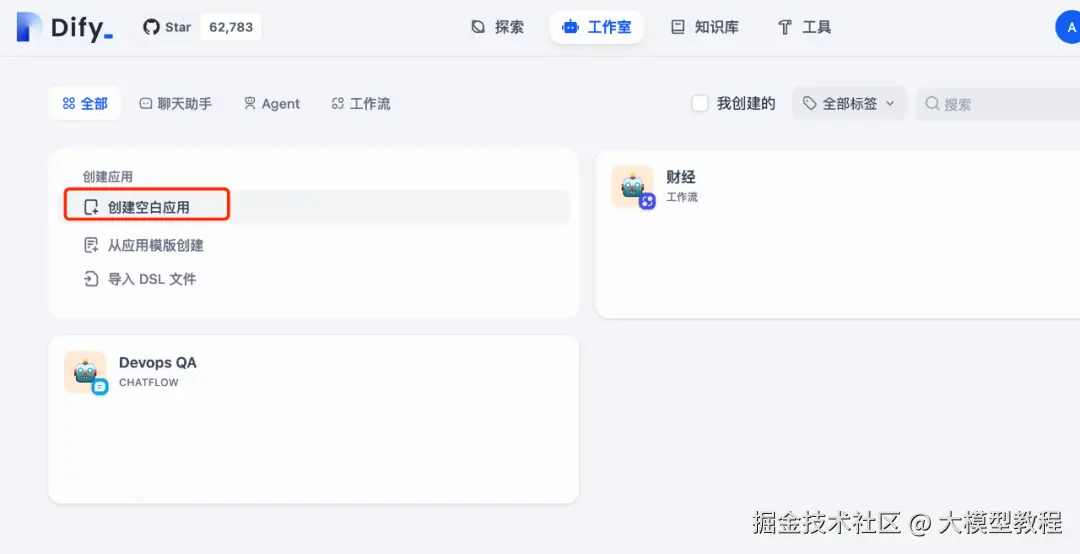The image size is (1080, 554).
Task: Click the Agent robot icon
Action: 250,103
